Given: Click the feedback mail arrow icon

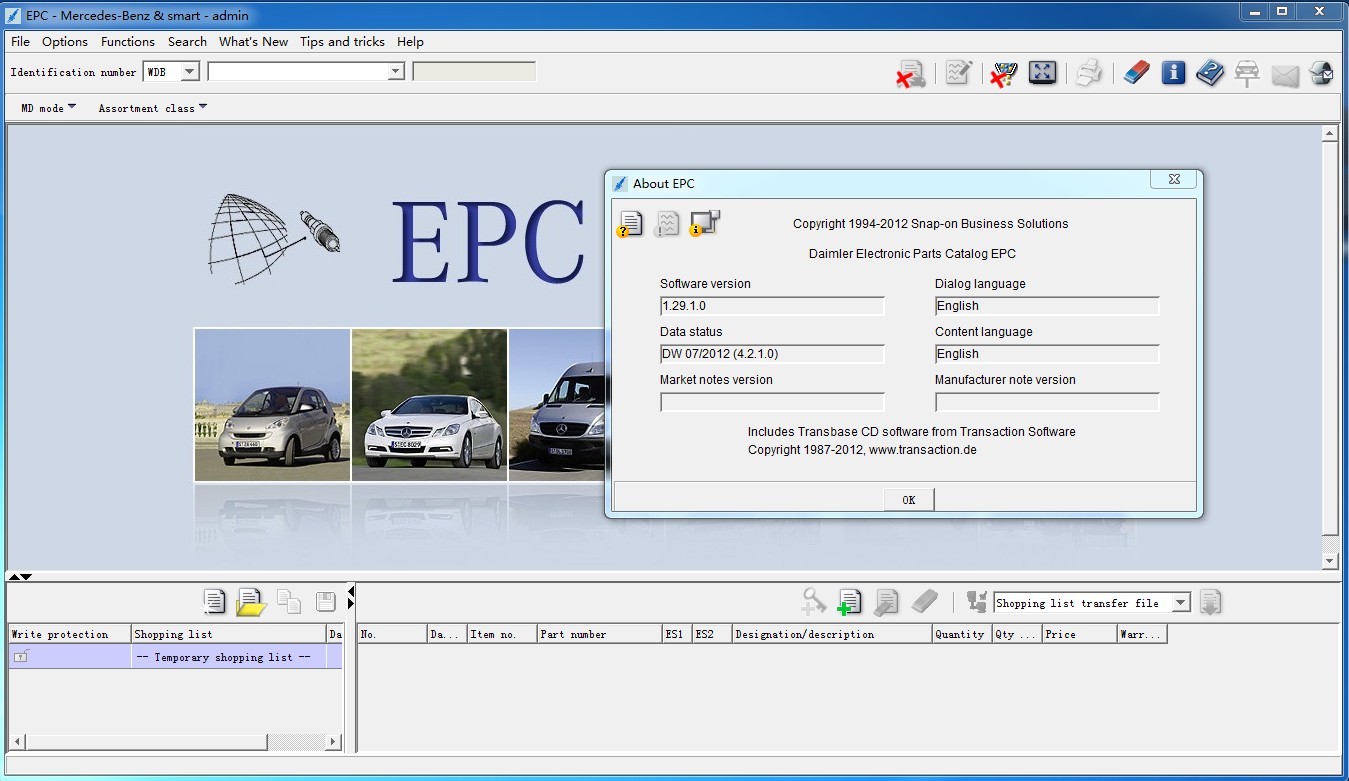Looking at the screenshot, I should tap(1321, 73).
